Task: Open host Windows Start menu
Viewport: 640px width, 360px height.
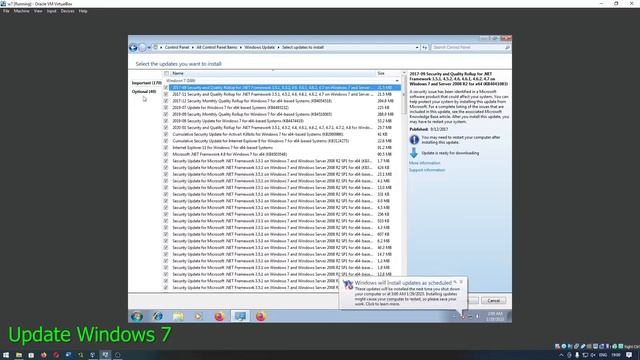Action: tap(6, 355)
